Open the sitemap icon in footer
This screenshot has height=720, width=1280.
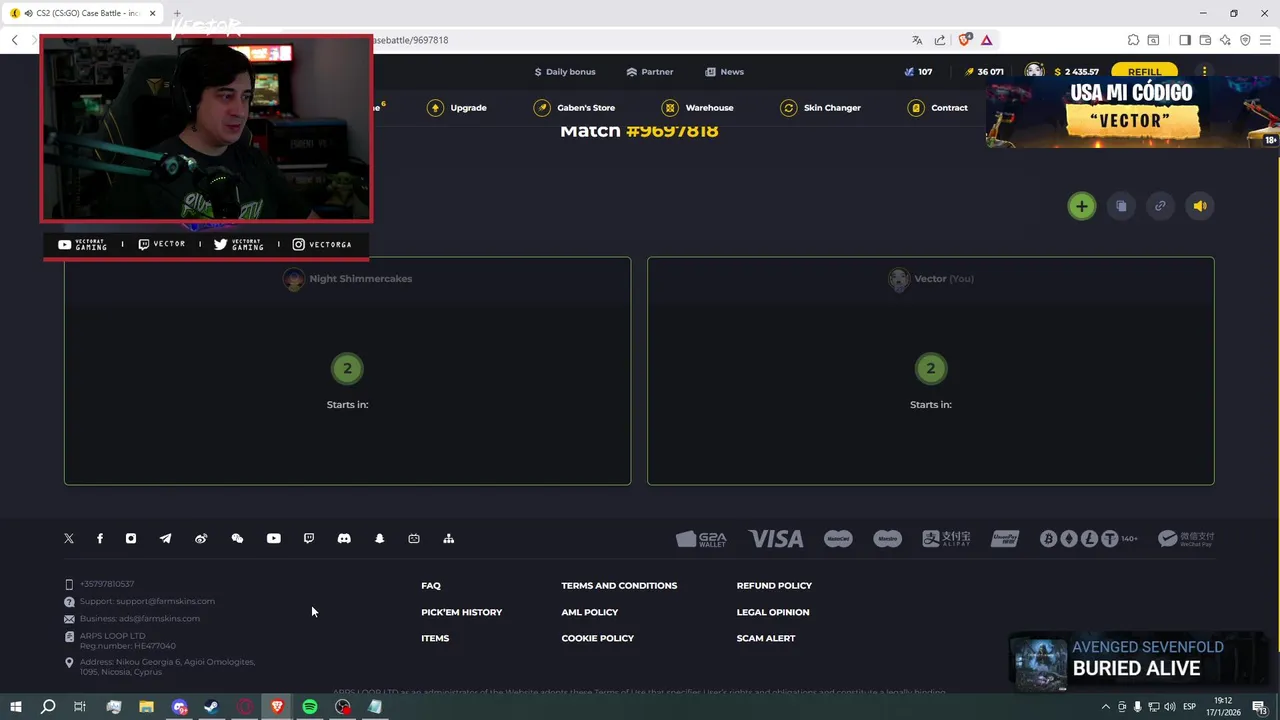pos(449,538)
